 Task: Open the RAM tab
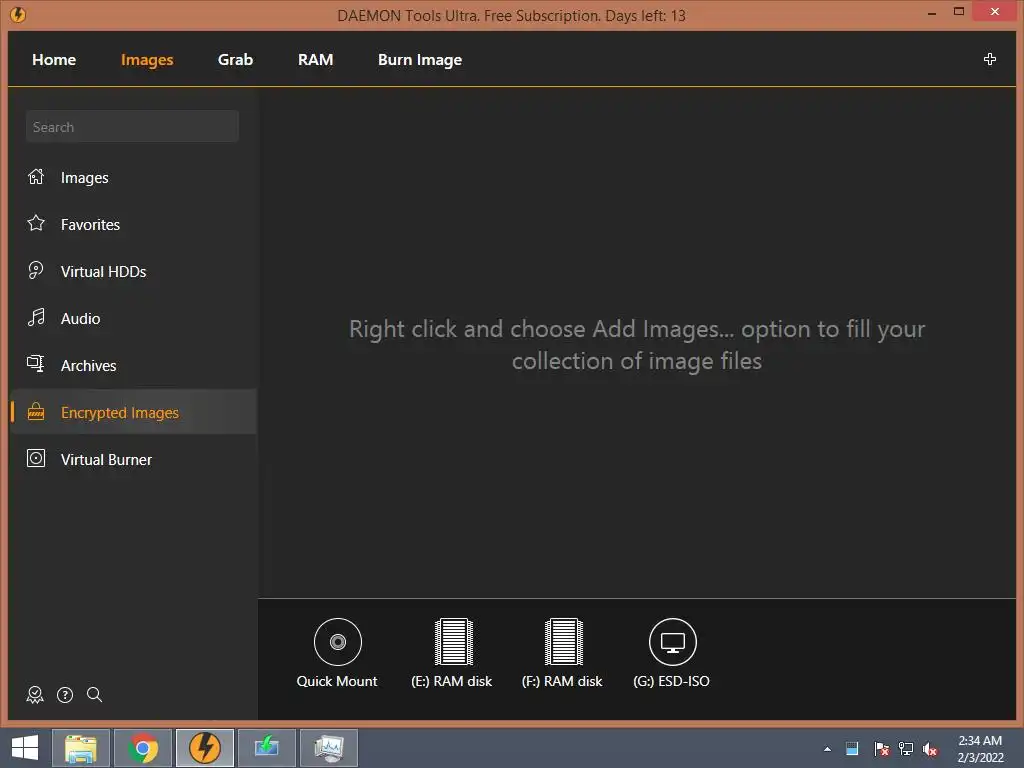(315, 59)
